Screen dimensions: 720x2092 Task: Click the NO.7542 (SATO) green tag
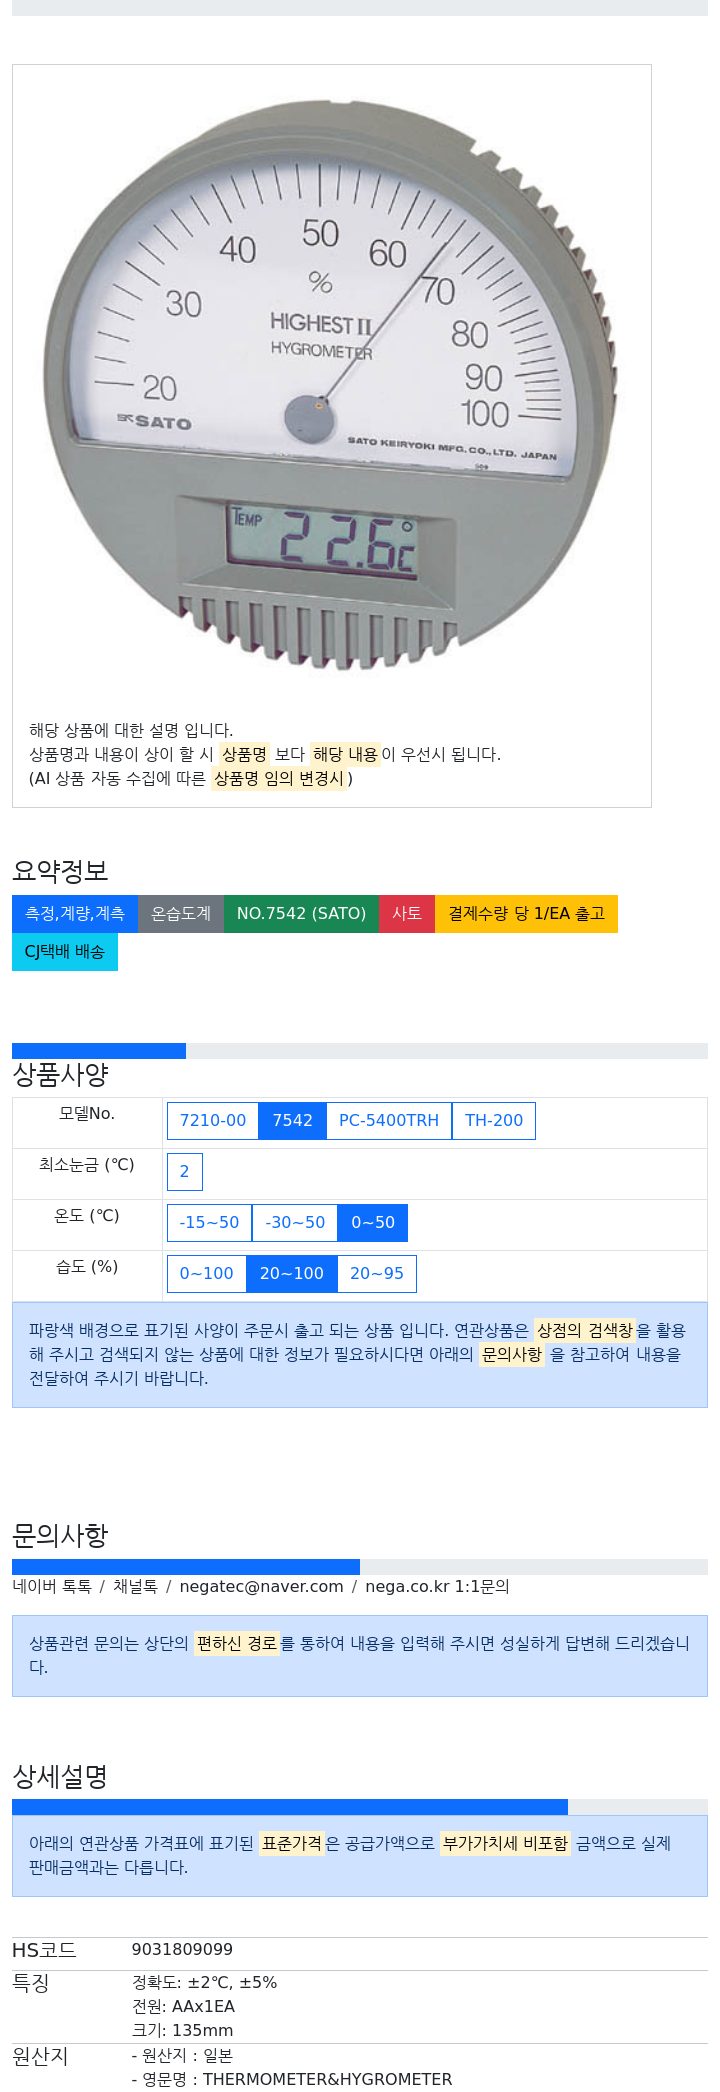coord(301,914)
